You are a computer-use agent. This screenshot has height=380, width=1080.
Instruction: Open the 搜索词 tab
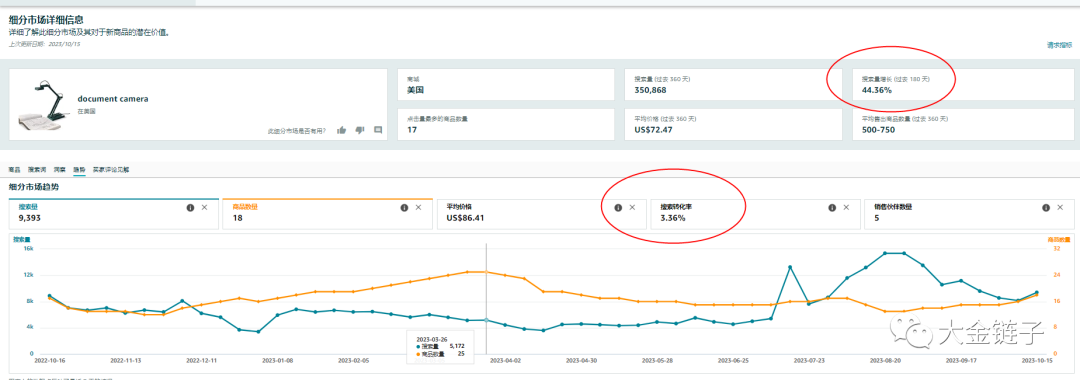pos(37,169)
